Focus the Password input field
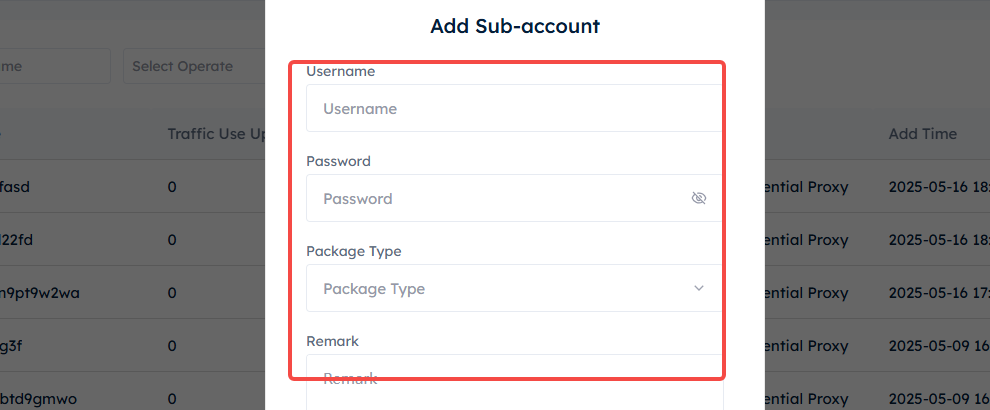This screenshot has width=990, height=410. (x=515, y=198)
